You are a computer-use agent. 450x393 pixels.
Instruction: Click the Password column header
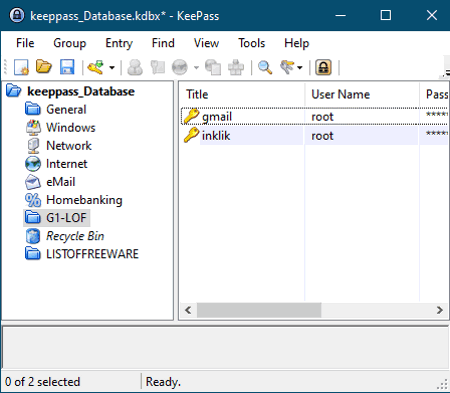[434, 94]
